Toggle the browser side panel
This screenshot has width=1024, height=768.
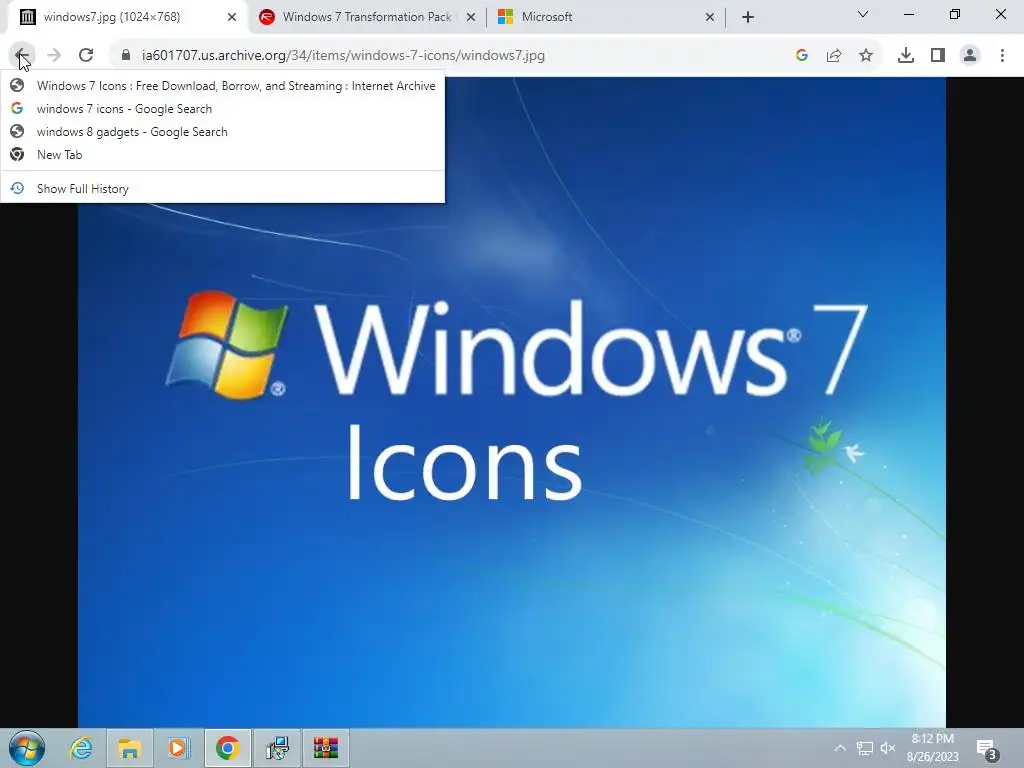click(938, 56)
